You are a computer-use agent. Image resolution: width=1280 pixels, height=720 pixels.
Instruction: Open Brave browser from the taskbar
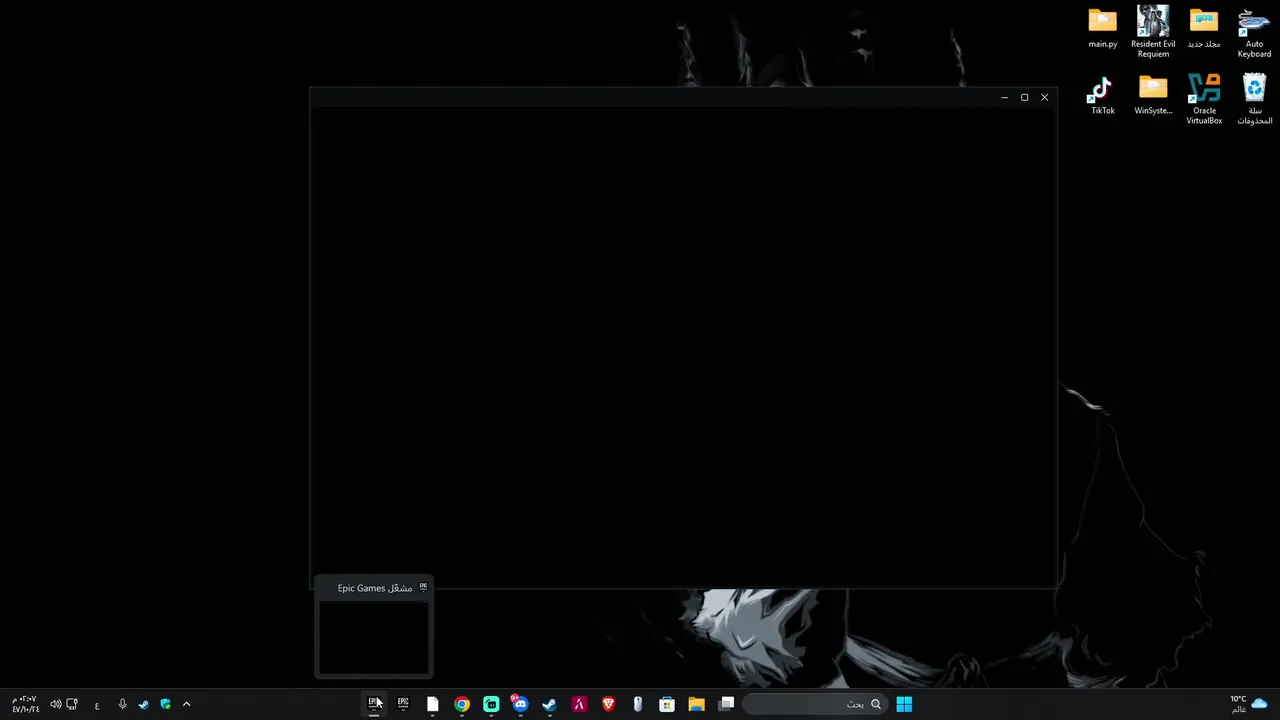point(608,704)
